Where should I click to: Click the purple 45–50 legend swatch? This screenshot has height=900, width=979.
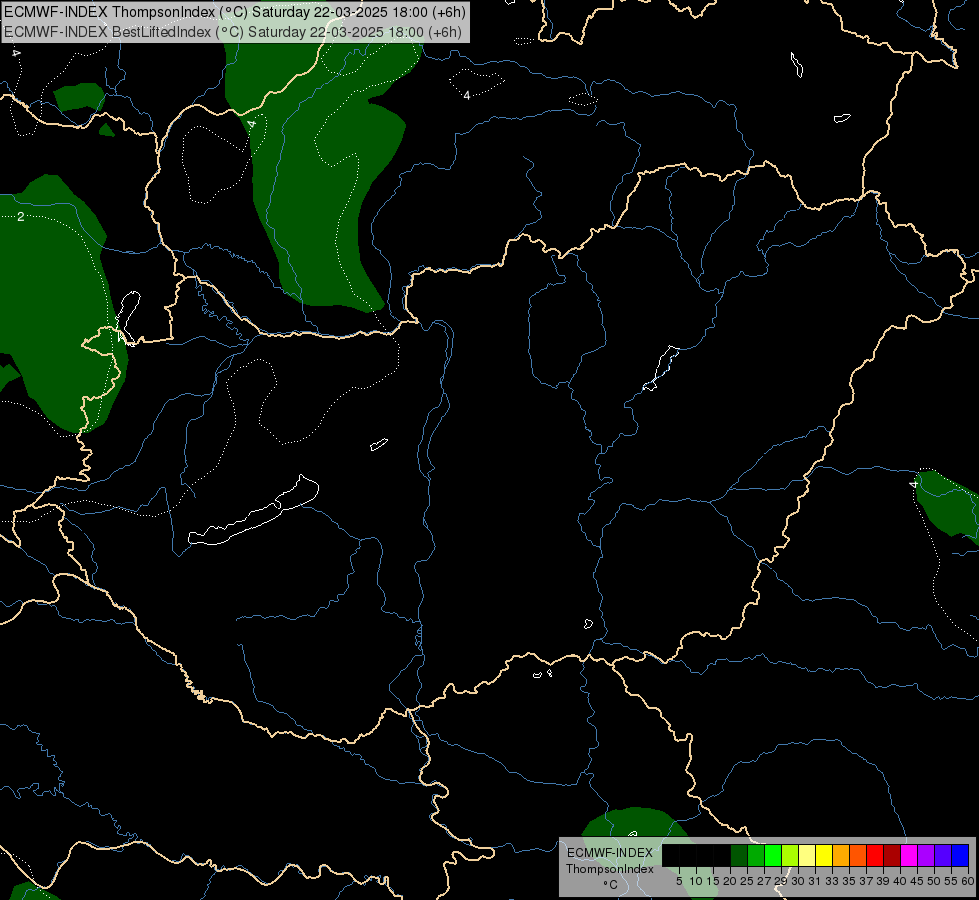tap(926, 855)
